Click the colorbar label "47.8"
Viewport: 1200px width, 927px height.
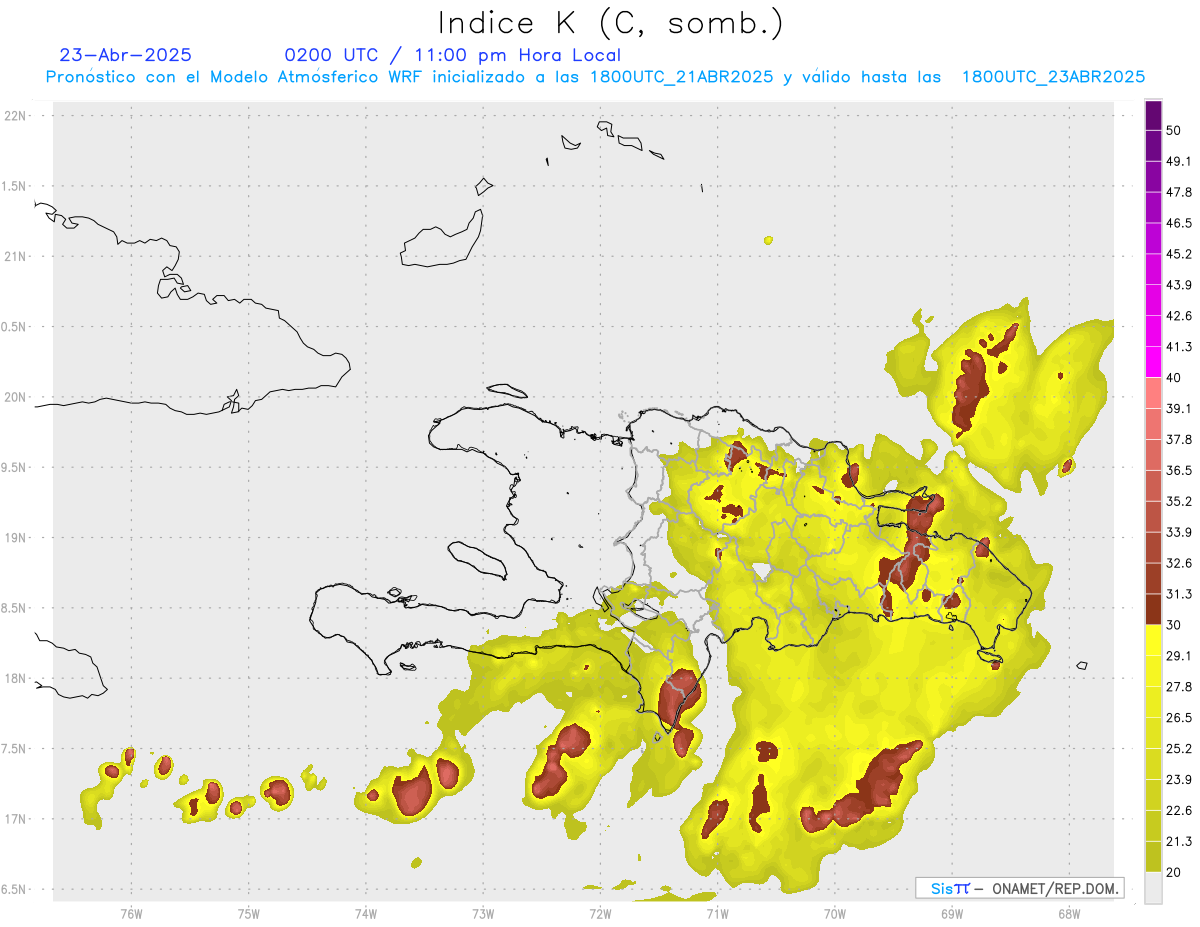[1179, 192]
